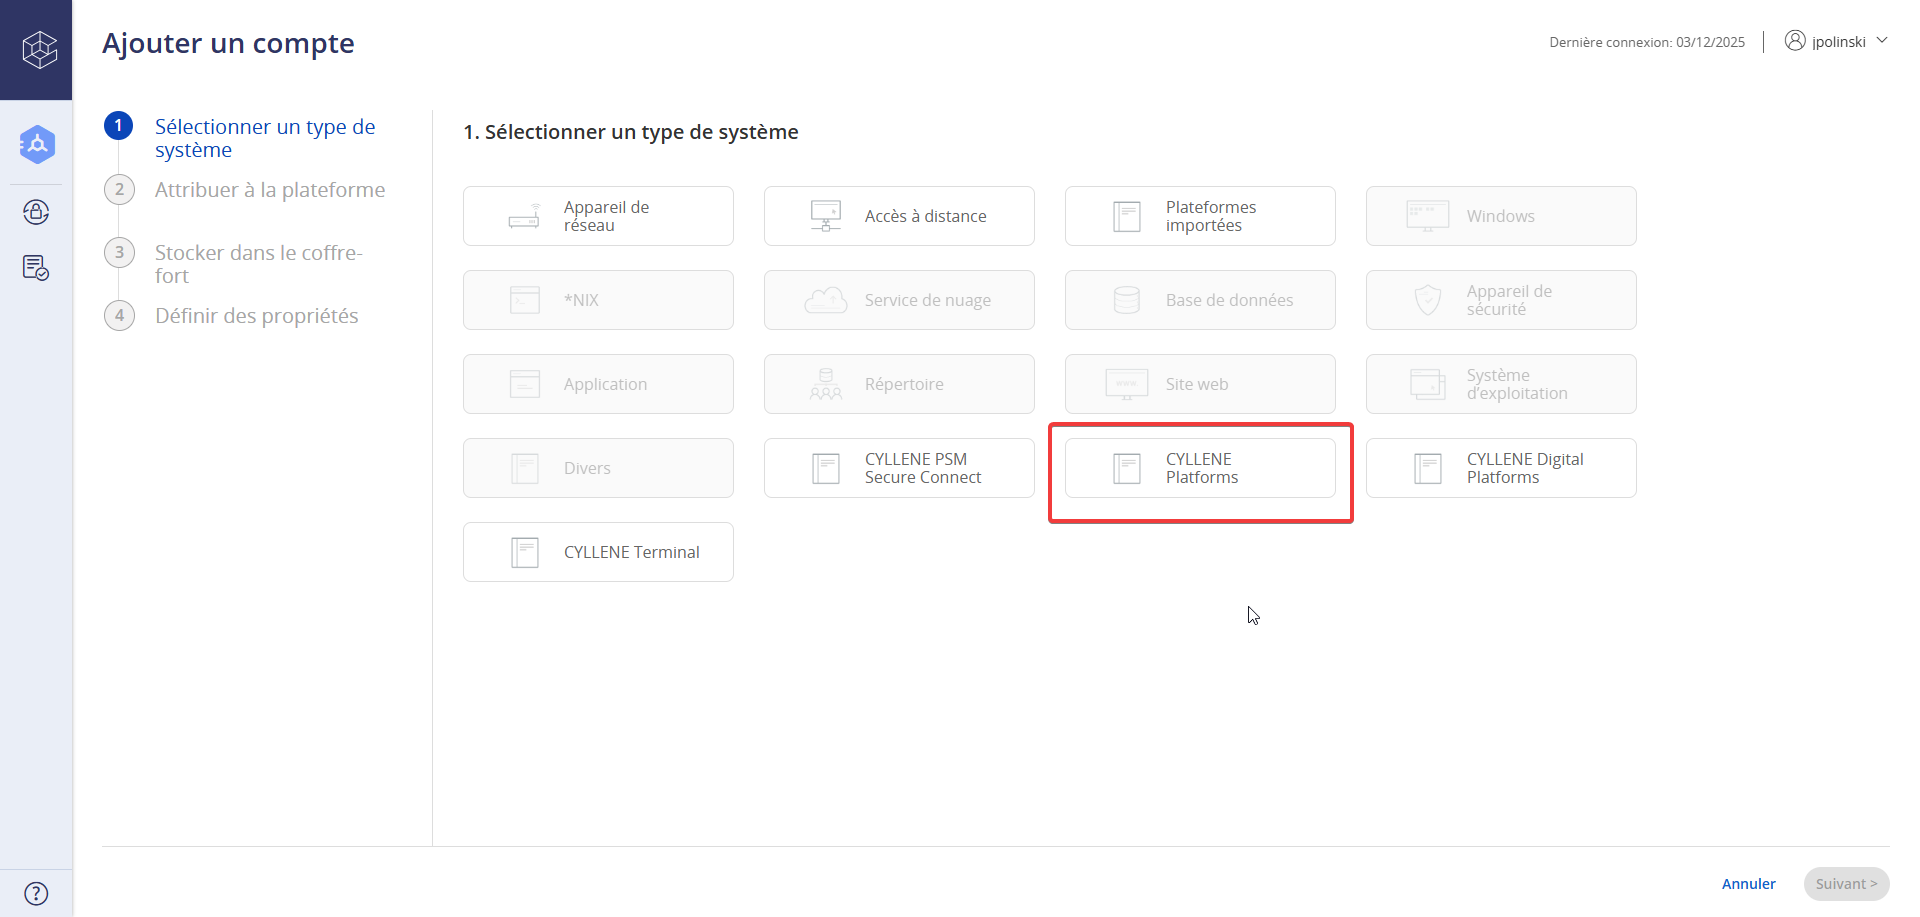Viewport: 1920px width, 917px height.
Task: Click the monitor icon for Accès à distance
Action: point(825,216)
